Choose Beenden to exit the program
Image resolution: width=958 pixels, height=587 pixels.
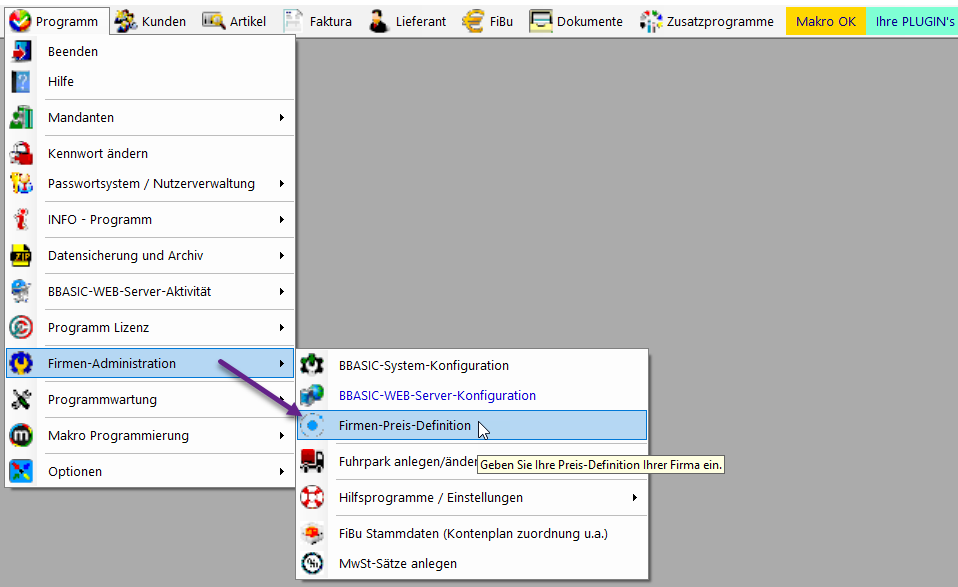(150, 52)
